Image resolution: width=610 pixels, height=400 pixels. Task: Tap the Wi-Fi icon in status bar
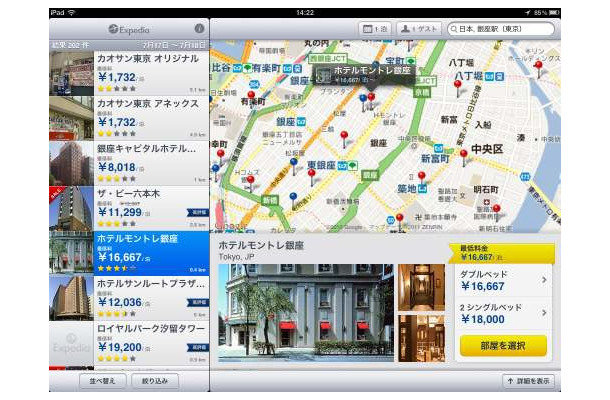72,12
